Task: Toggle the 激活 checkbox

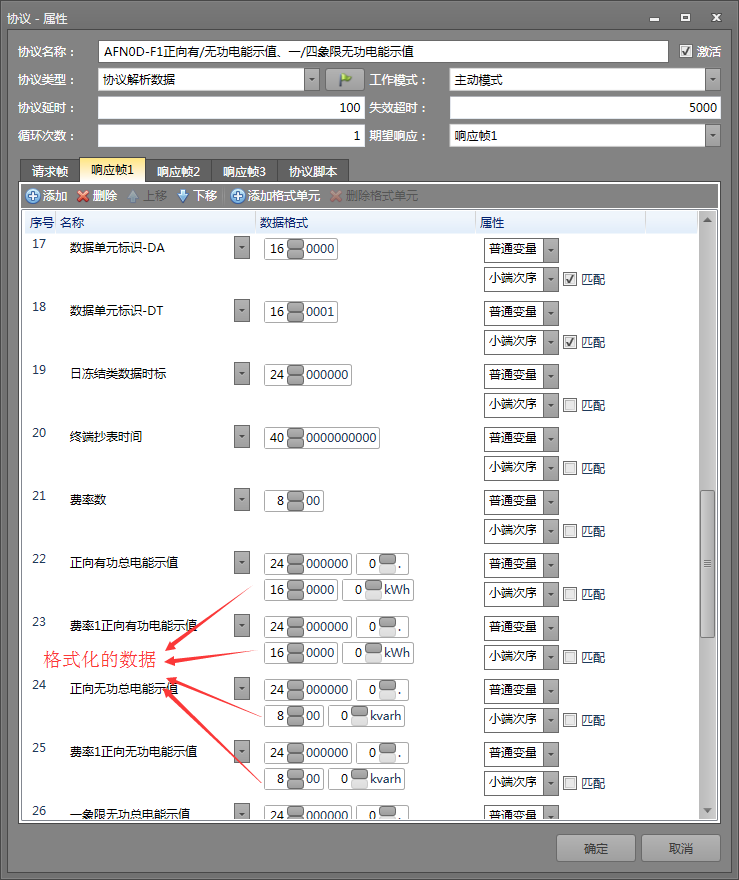Action: pos(686,51)
